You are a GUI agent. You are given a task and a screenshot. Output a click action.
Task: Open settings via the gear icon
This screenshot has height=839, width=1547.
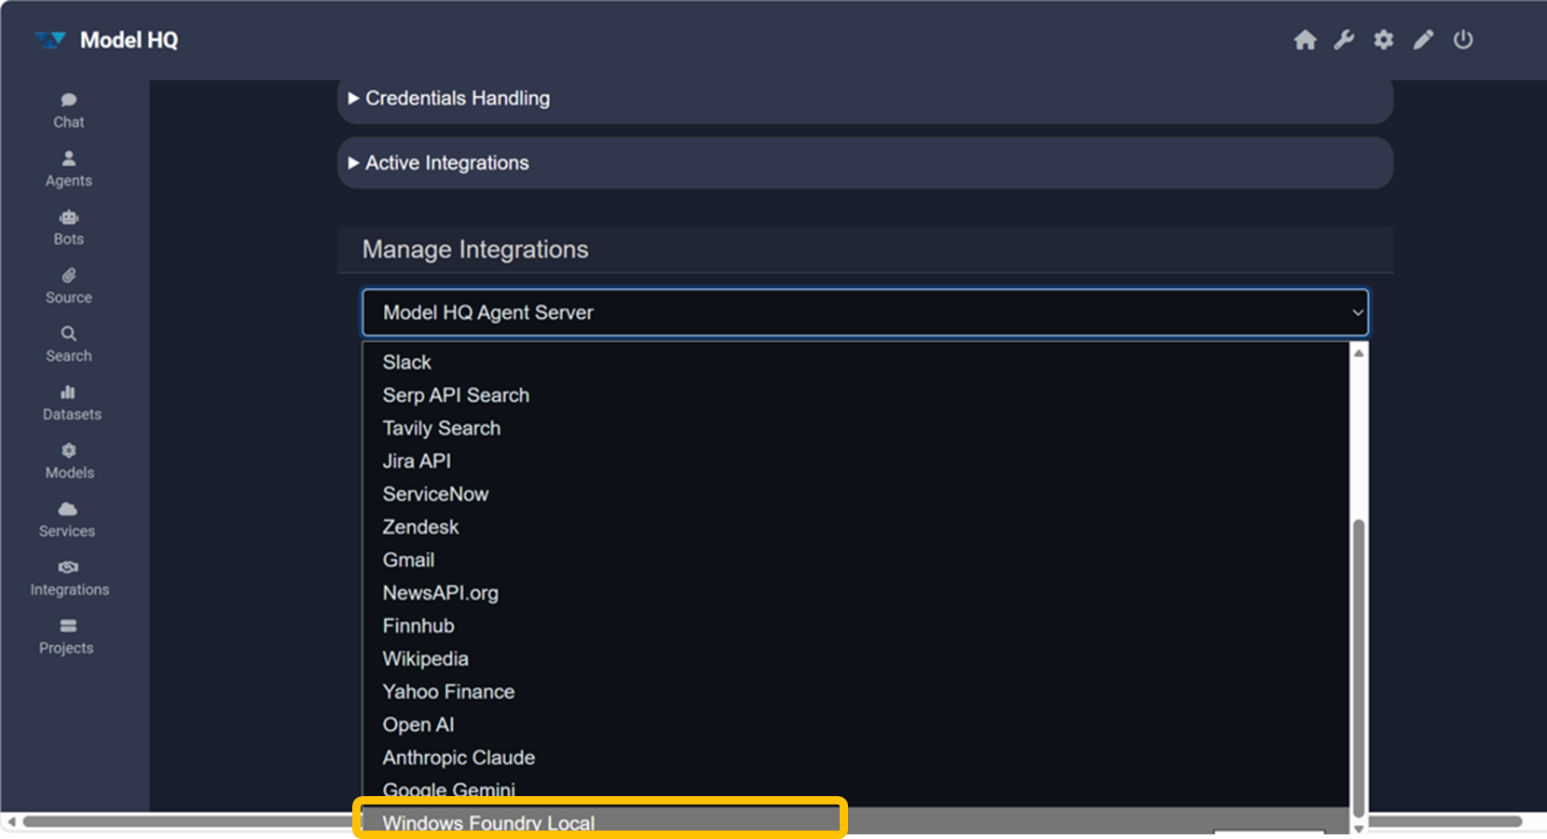(1383, 40)
